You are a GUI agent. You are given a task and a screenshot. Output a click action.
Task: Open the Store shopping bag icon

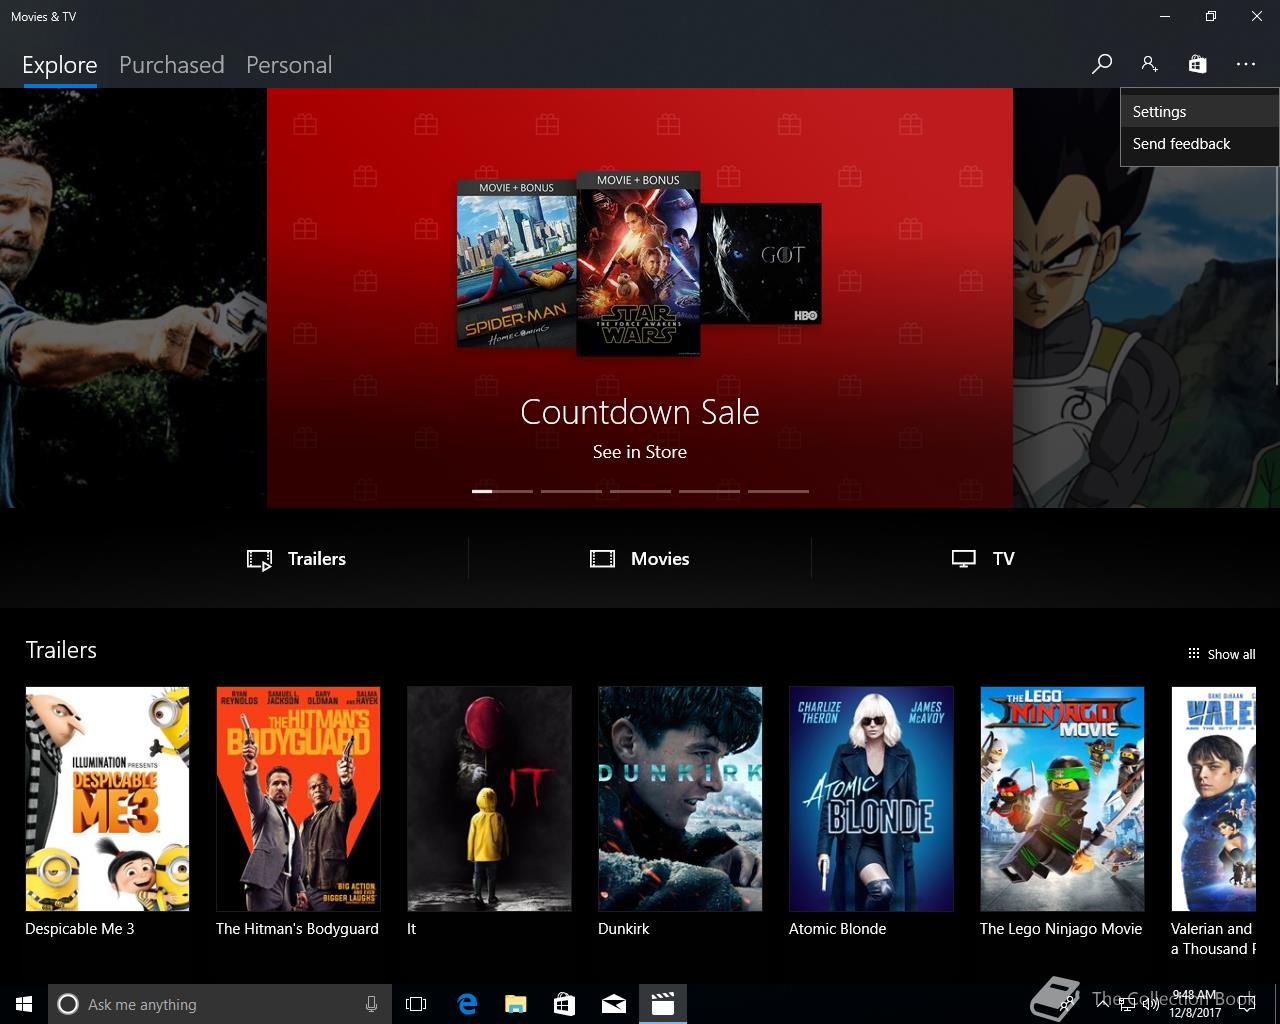[1197, 64]
